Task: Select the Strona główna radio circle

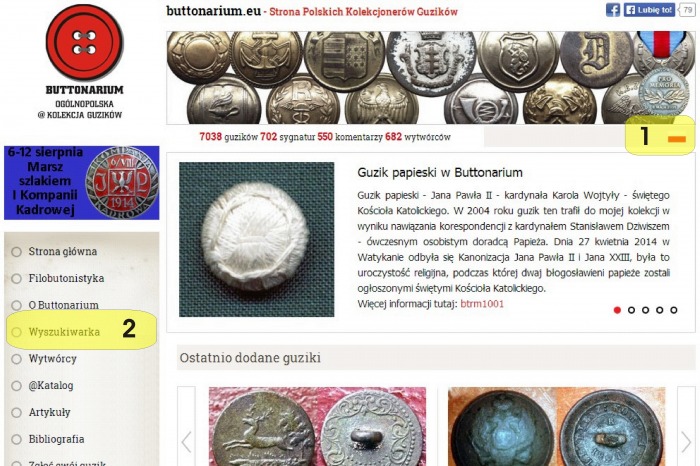Action: click(17, 252)
